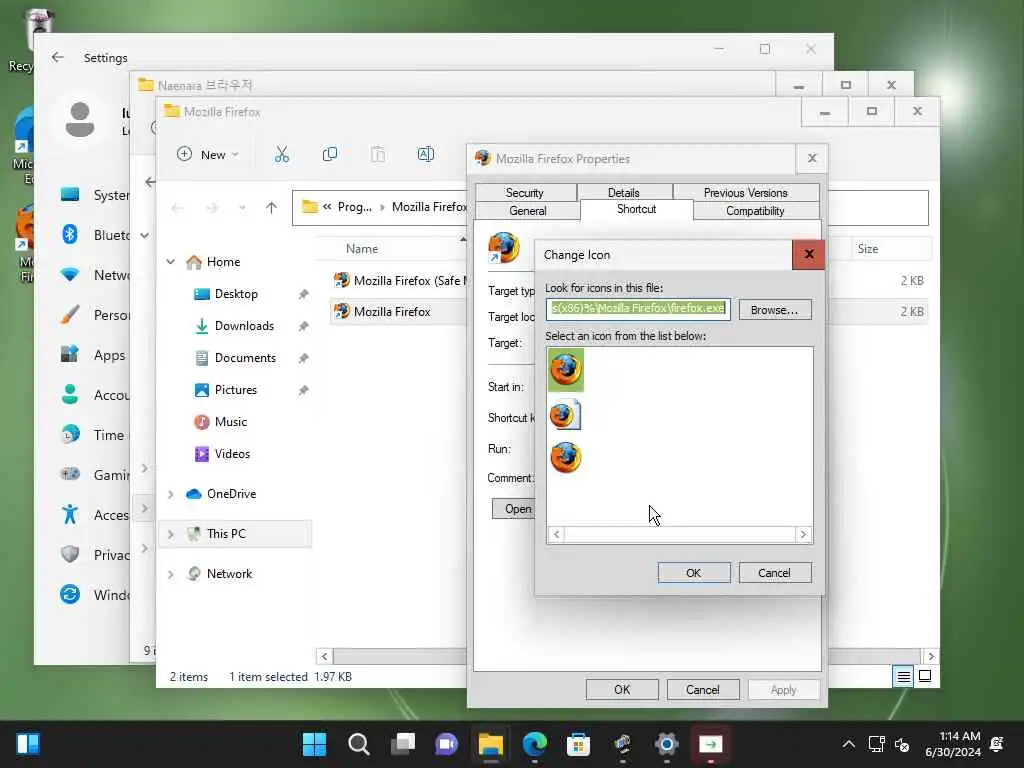Viewport: 1024px width, 768px height.
Task: Open Windows Update icon in Settings
Action: (x=70, y=594)
